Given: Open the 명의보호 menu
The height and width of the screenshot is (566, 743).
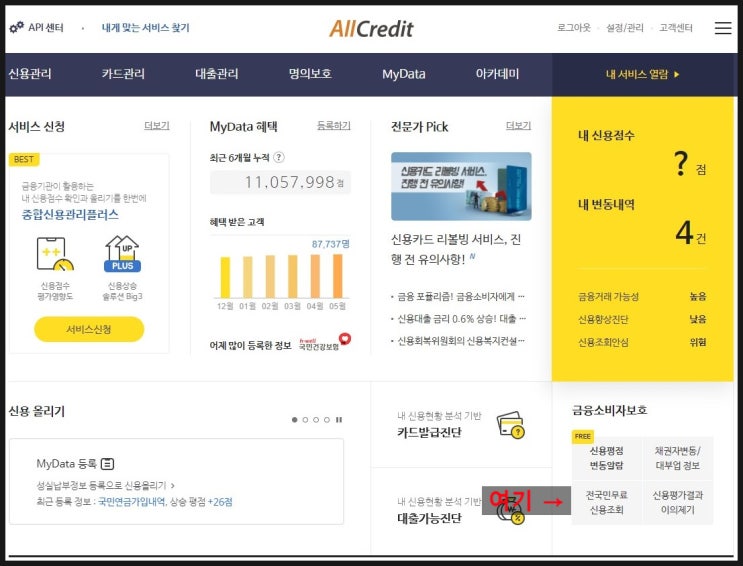Looking at the screenshot, I should pyautogui.click(x=310, y=74).
